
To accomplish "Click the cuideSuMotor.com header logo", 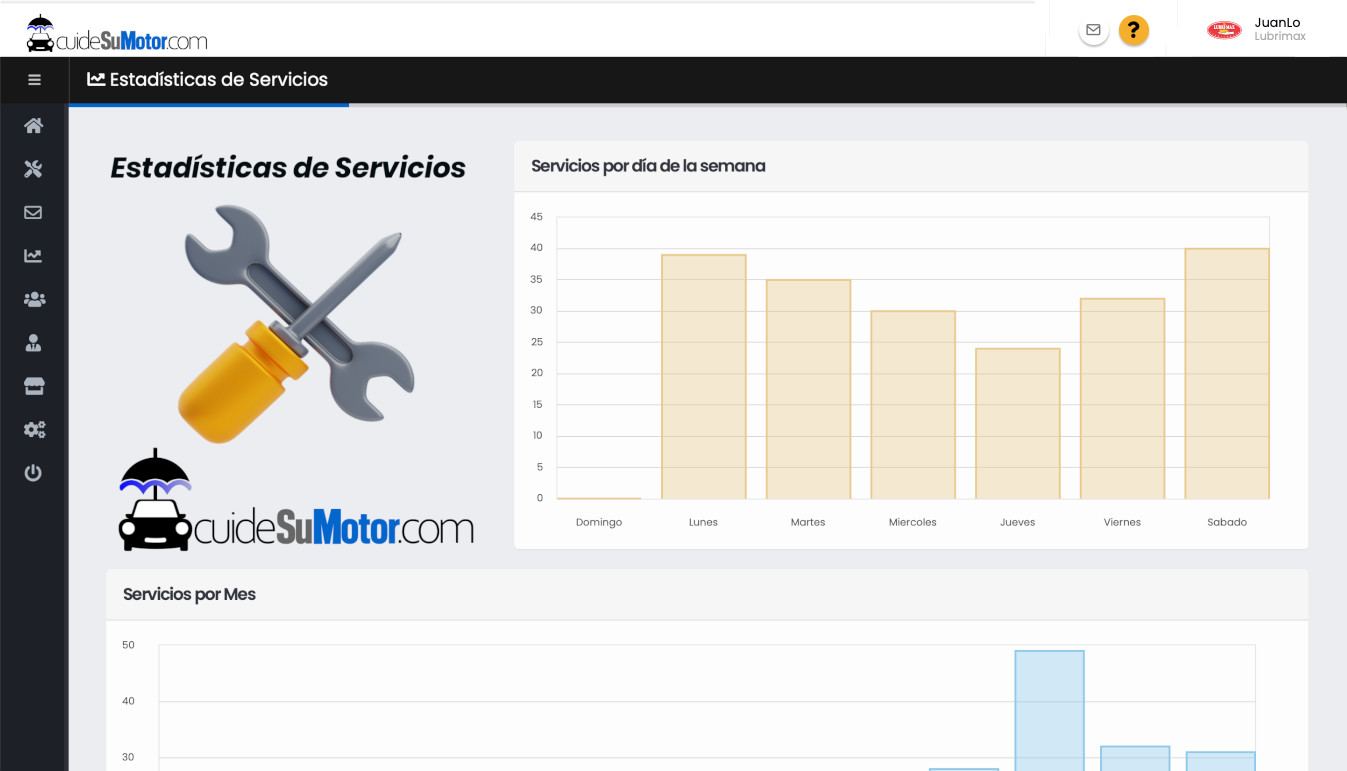I will pyautogui.click(x=117, y=34).
